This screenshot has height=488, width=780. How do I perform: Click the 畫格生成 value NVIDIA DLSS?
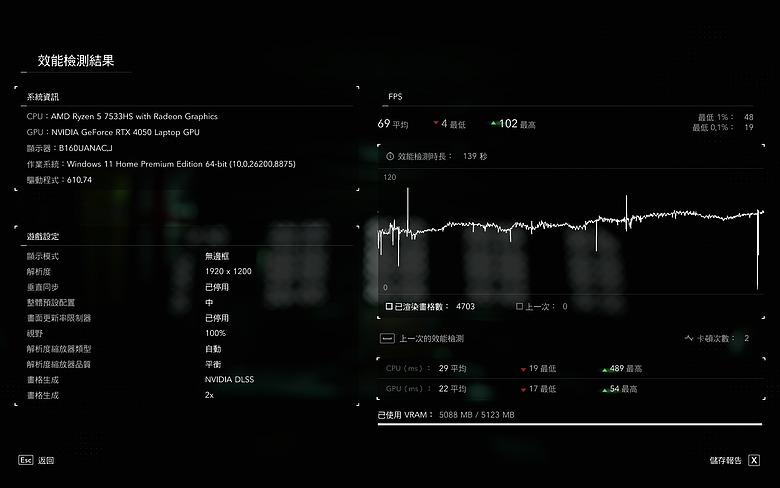(229, 380)
